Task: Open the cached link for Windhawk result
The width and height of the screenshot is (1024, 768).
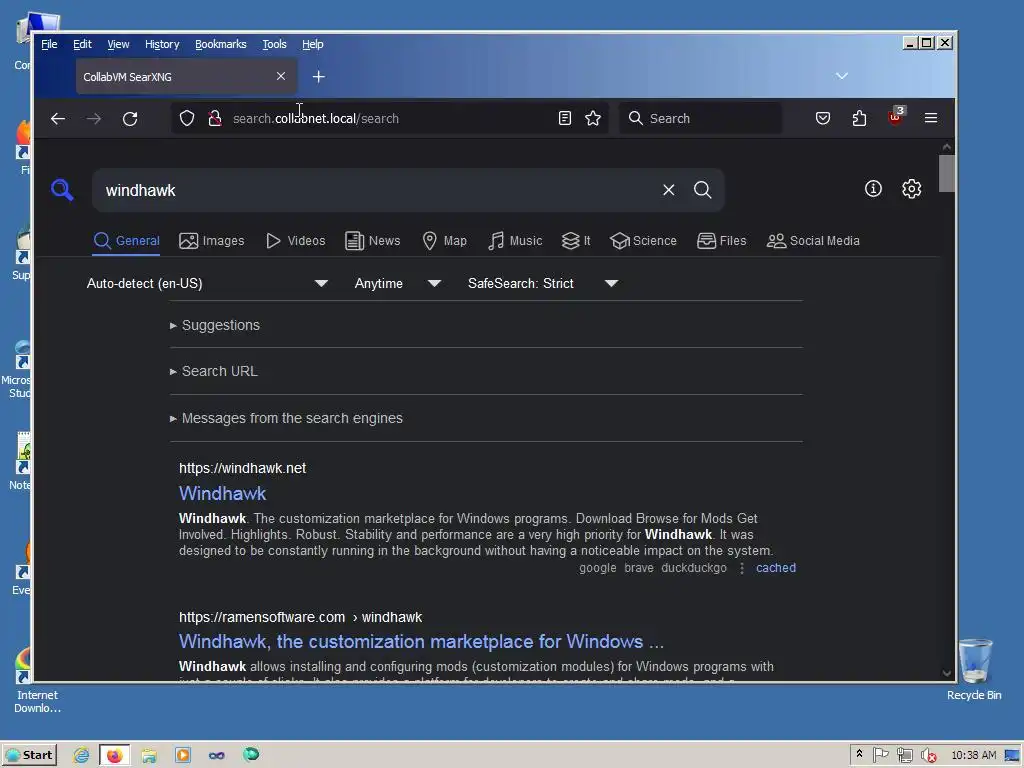Action: point(776,568)
